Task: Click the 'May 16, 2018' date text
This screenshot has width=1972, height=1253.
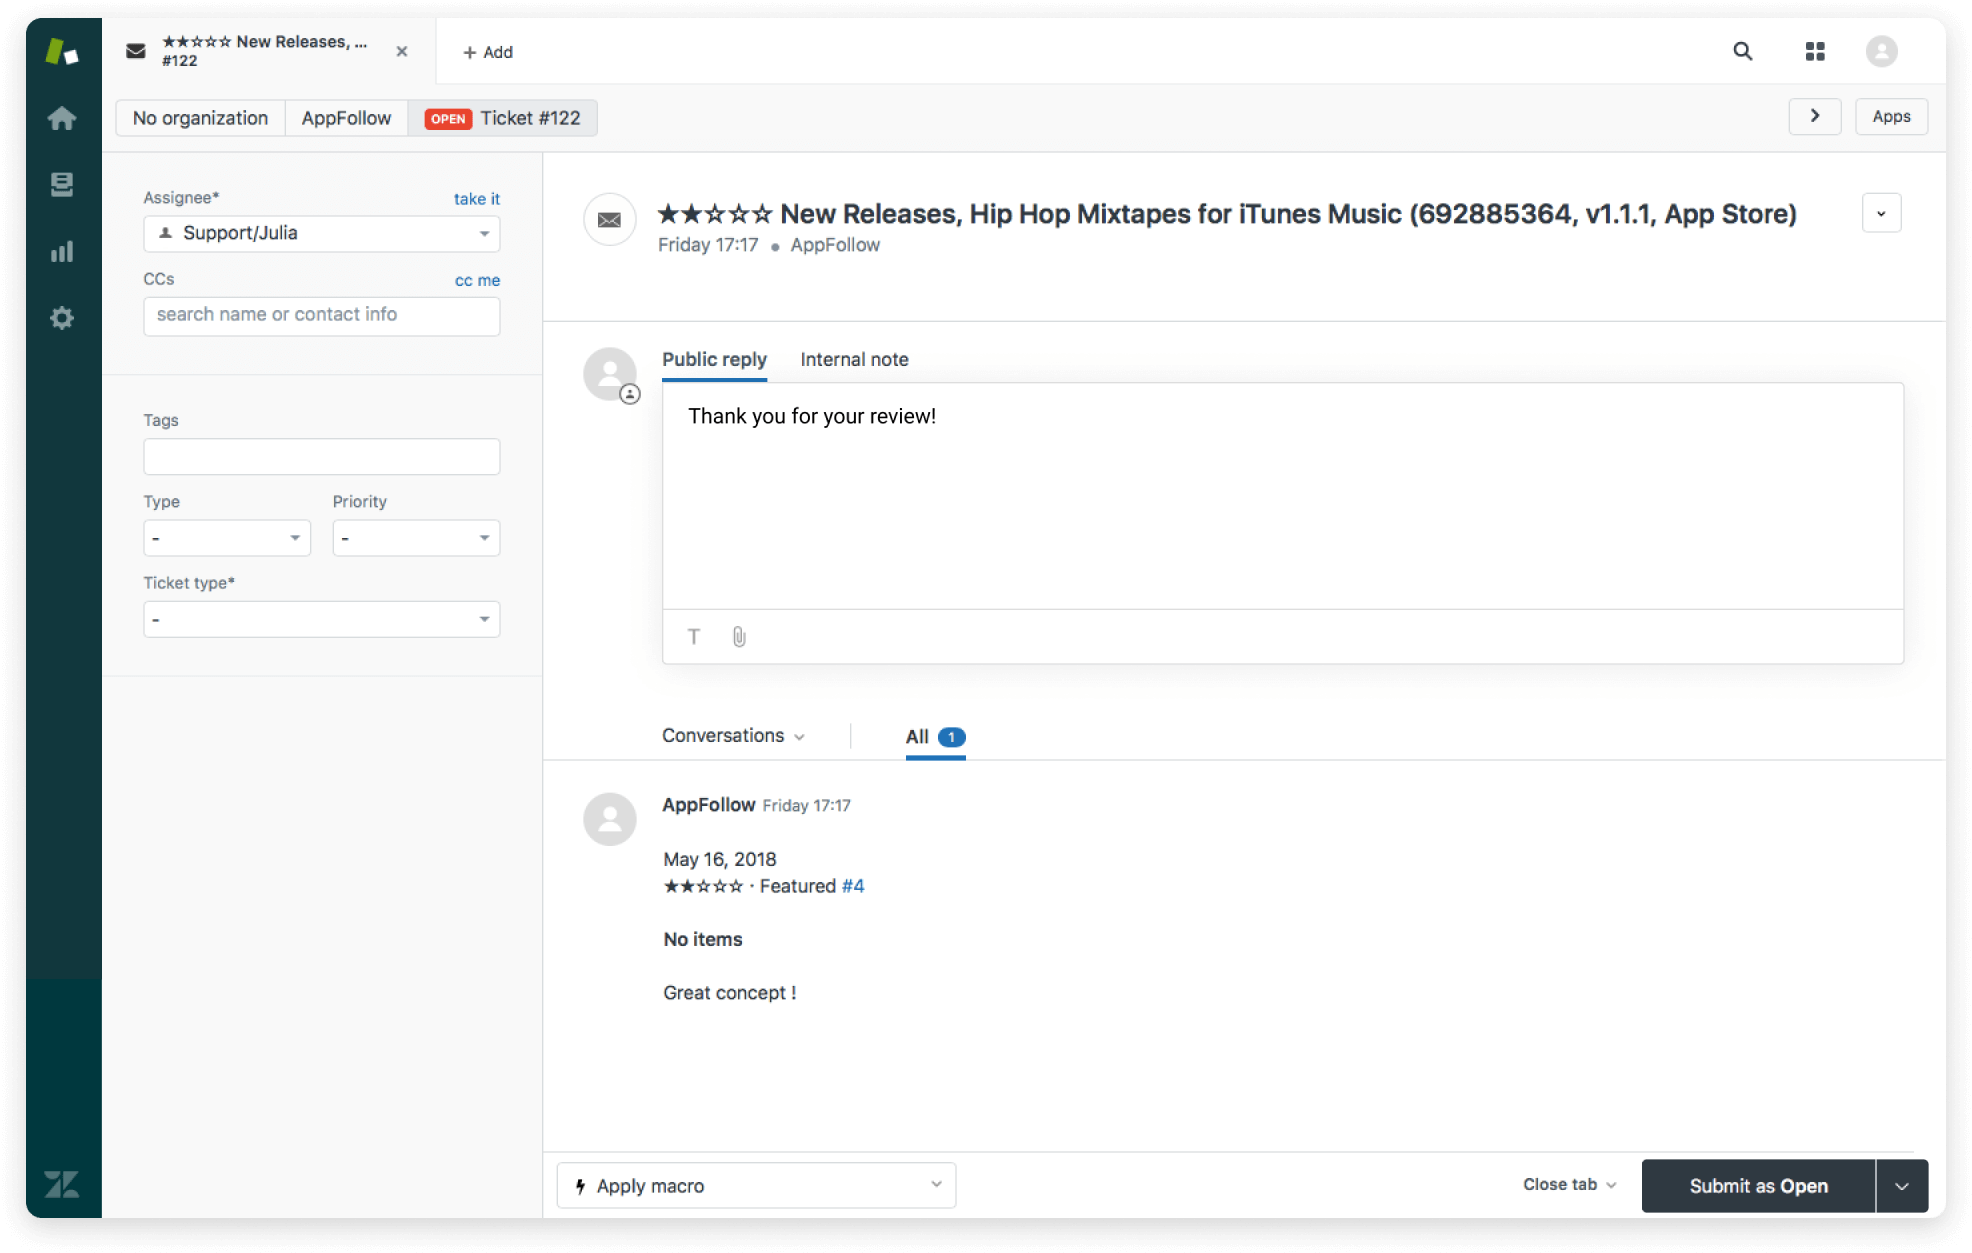Action: pyautogui.click(x=720, y=860)
